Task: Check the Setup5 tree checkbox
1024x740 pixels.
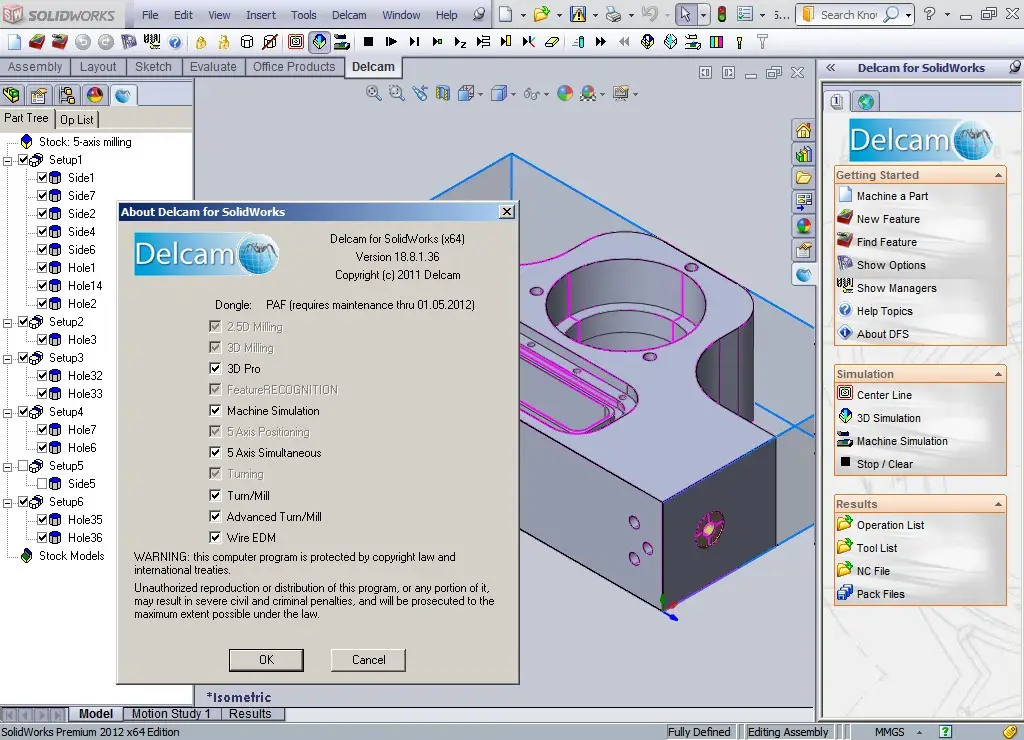Action: (x=24, y=466)
